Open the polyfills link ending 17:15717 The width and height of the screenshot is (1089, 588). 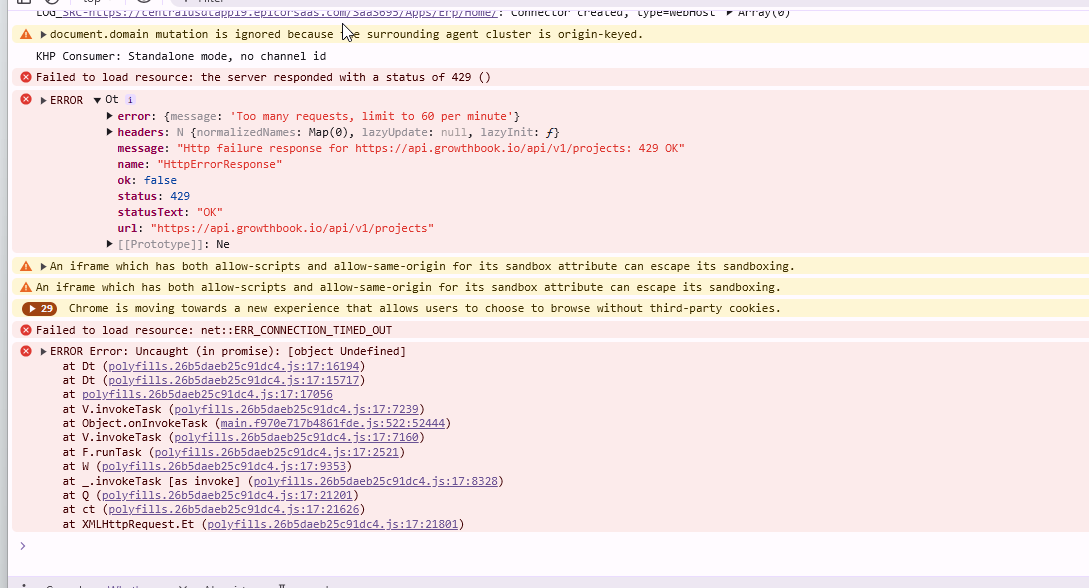(x=234, y=380)
